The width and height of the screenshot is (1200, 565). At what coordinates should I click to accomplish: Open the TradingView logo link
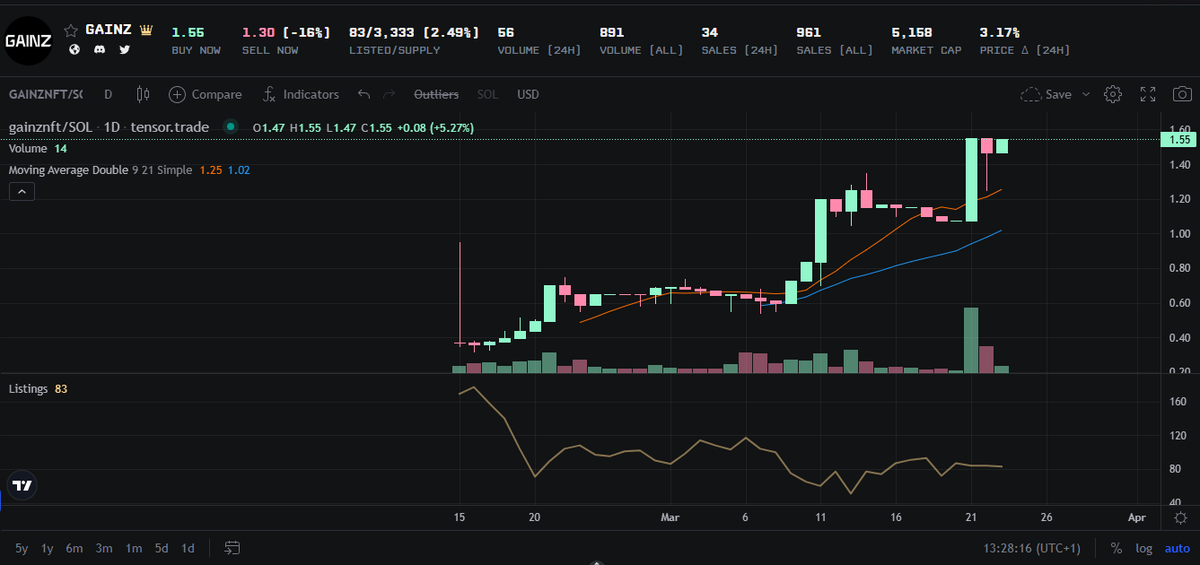click(21, 485)
